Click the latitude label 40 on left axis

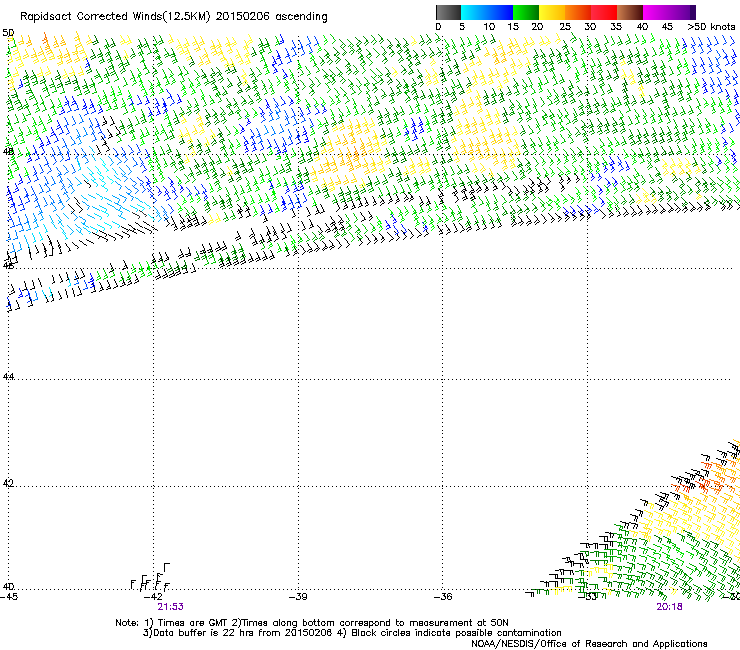pyautogui.click(x=8, y=587)
